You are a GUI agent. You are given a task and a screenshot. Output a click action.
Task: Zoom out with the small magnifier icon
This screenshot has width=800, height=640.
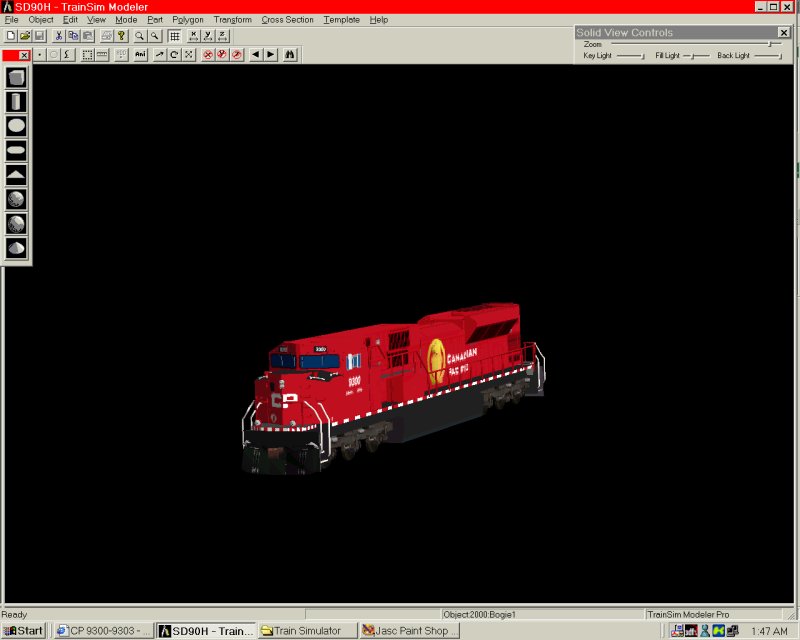coord(154,36)
